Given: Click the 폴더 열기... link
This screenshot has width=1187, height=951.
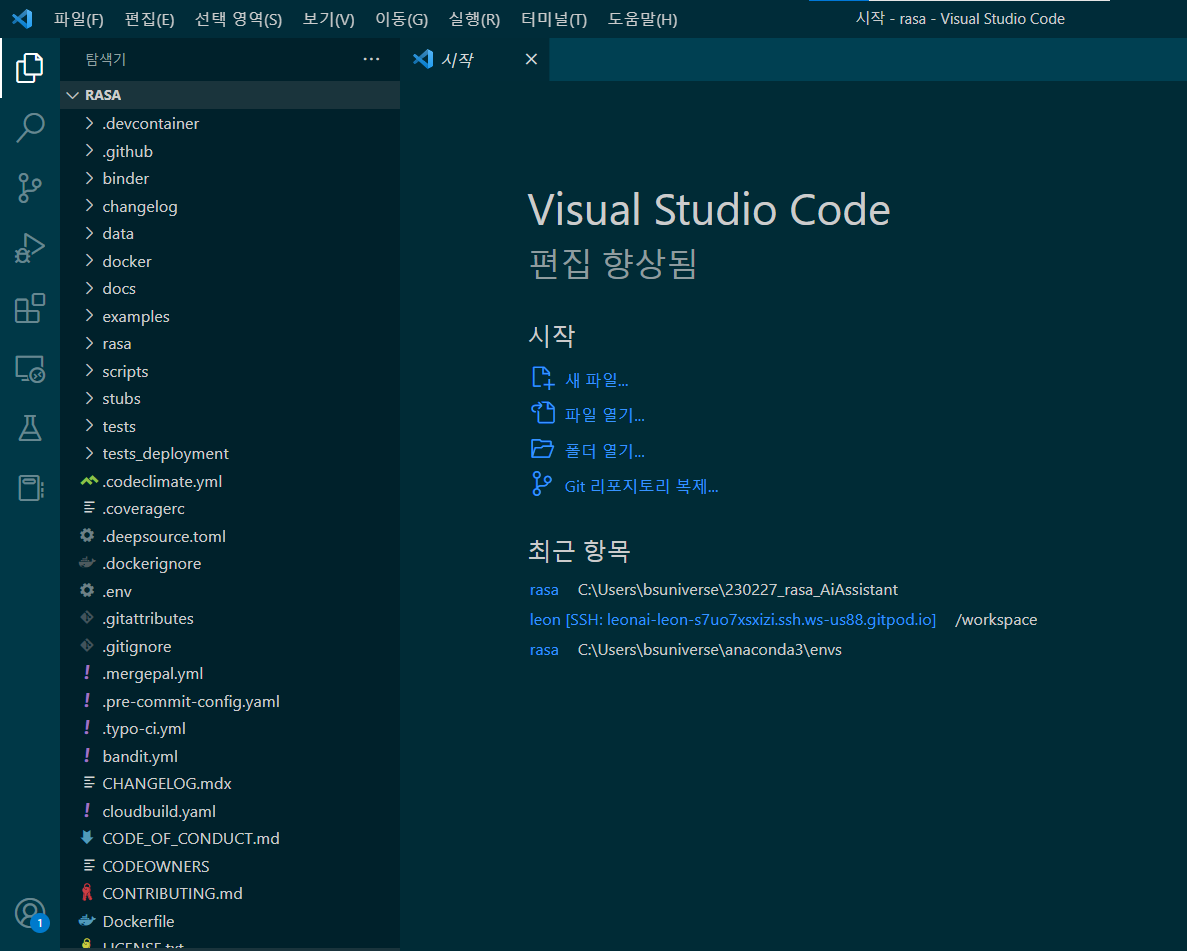Looking at the screenshot, I should pos(605,451).
